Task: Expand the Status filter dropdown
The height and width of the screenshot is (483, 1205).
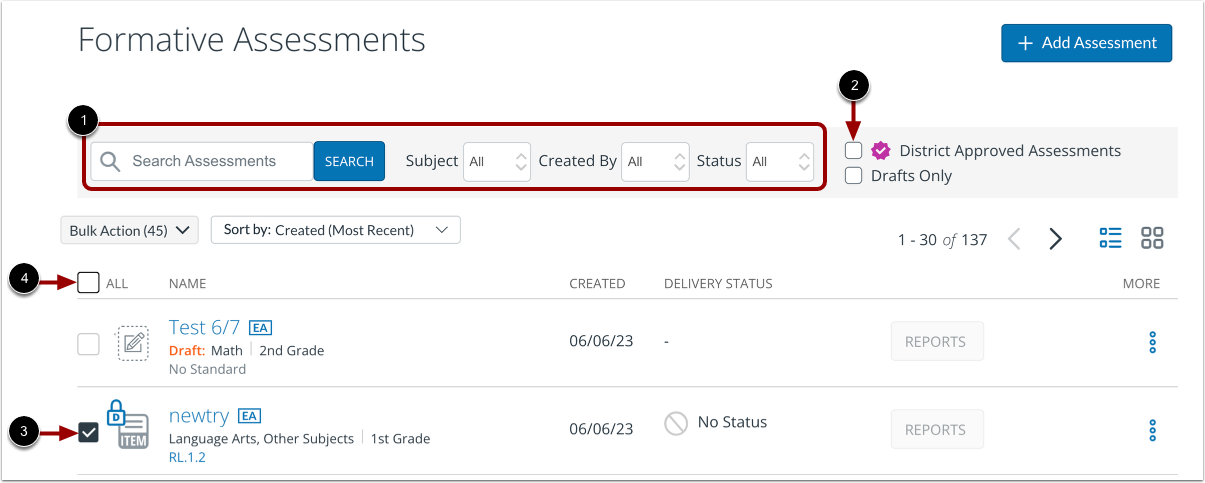Action: coord(780,161)
